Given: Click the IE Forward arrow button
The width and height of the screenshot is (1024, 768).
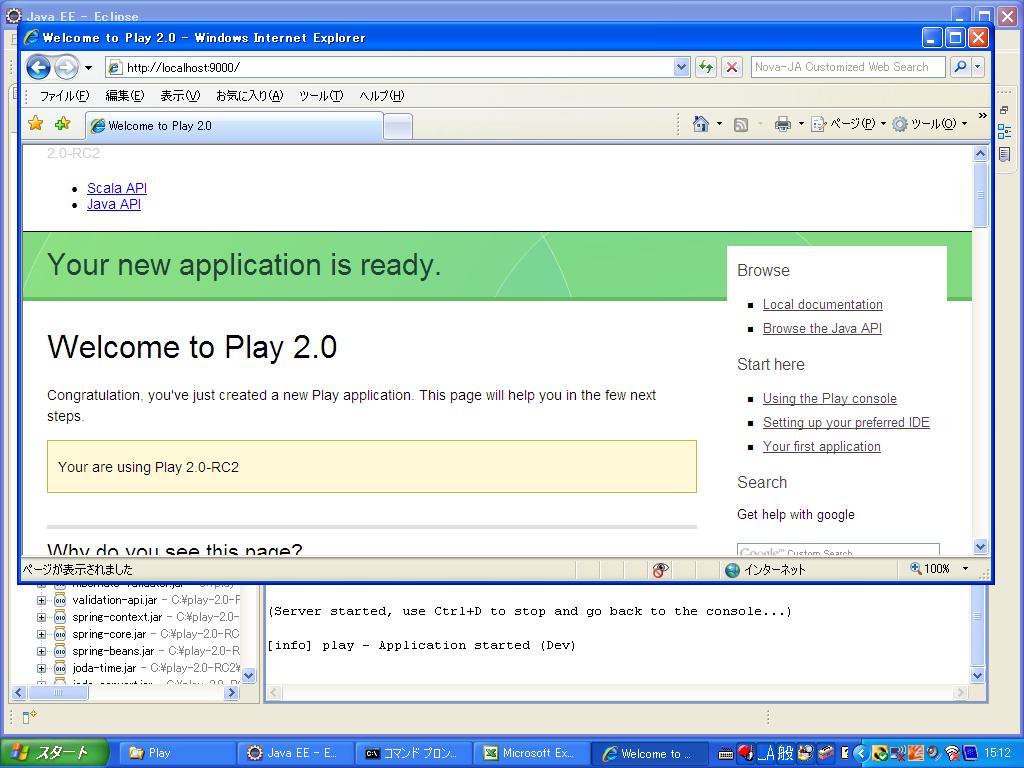Looking at the screenshot, I should 66,67.
